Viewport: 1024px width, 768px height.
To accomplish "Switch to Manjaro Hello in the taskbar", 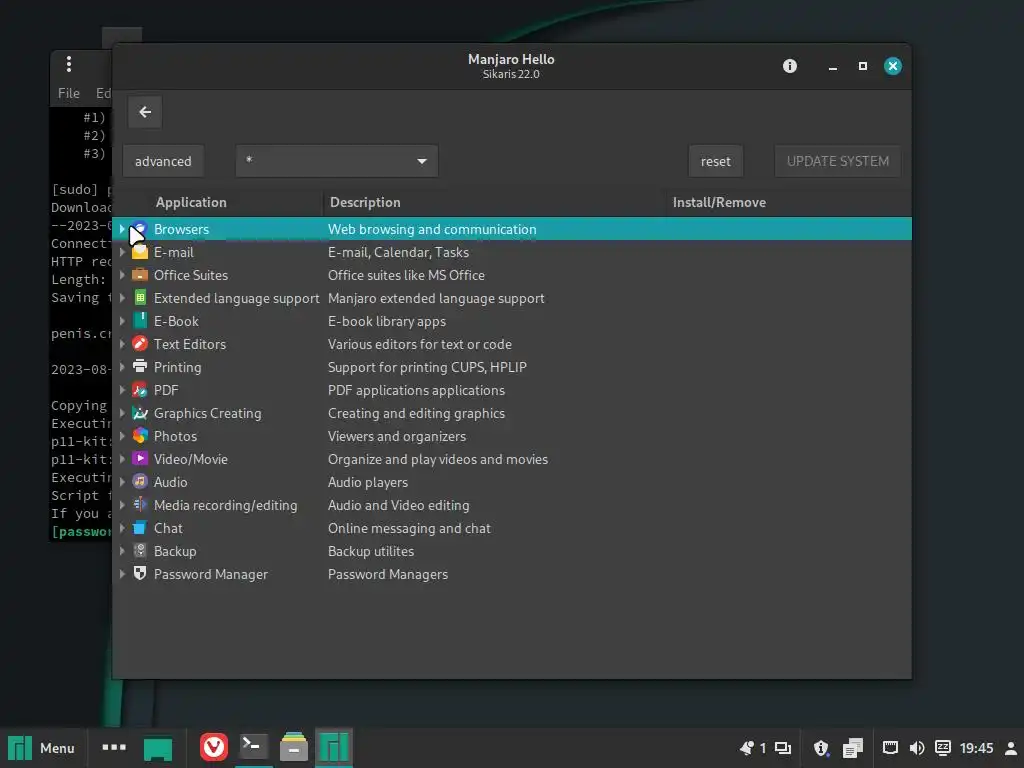I will [x=334, y=747].
